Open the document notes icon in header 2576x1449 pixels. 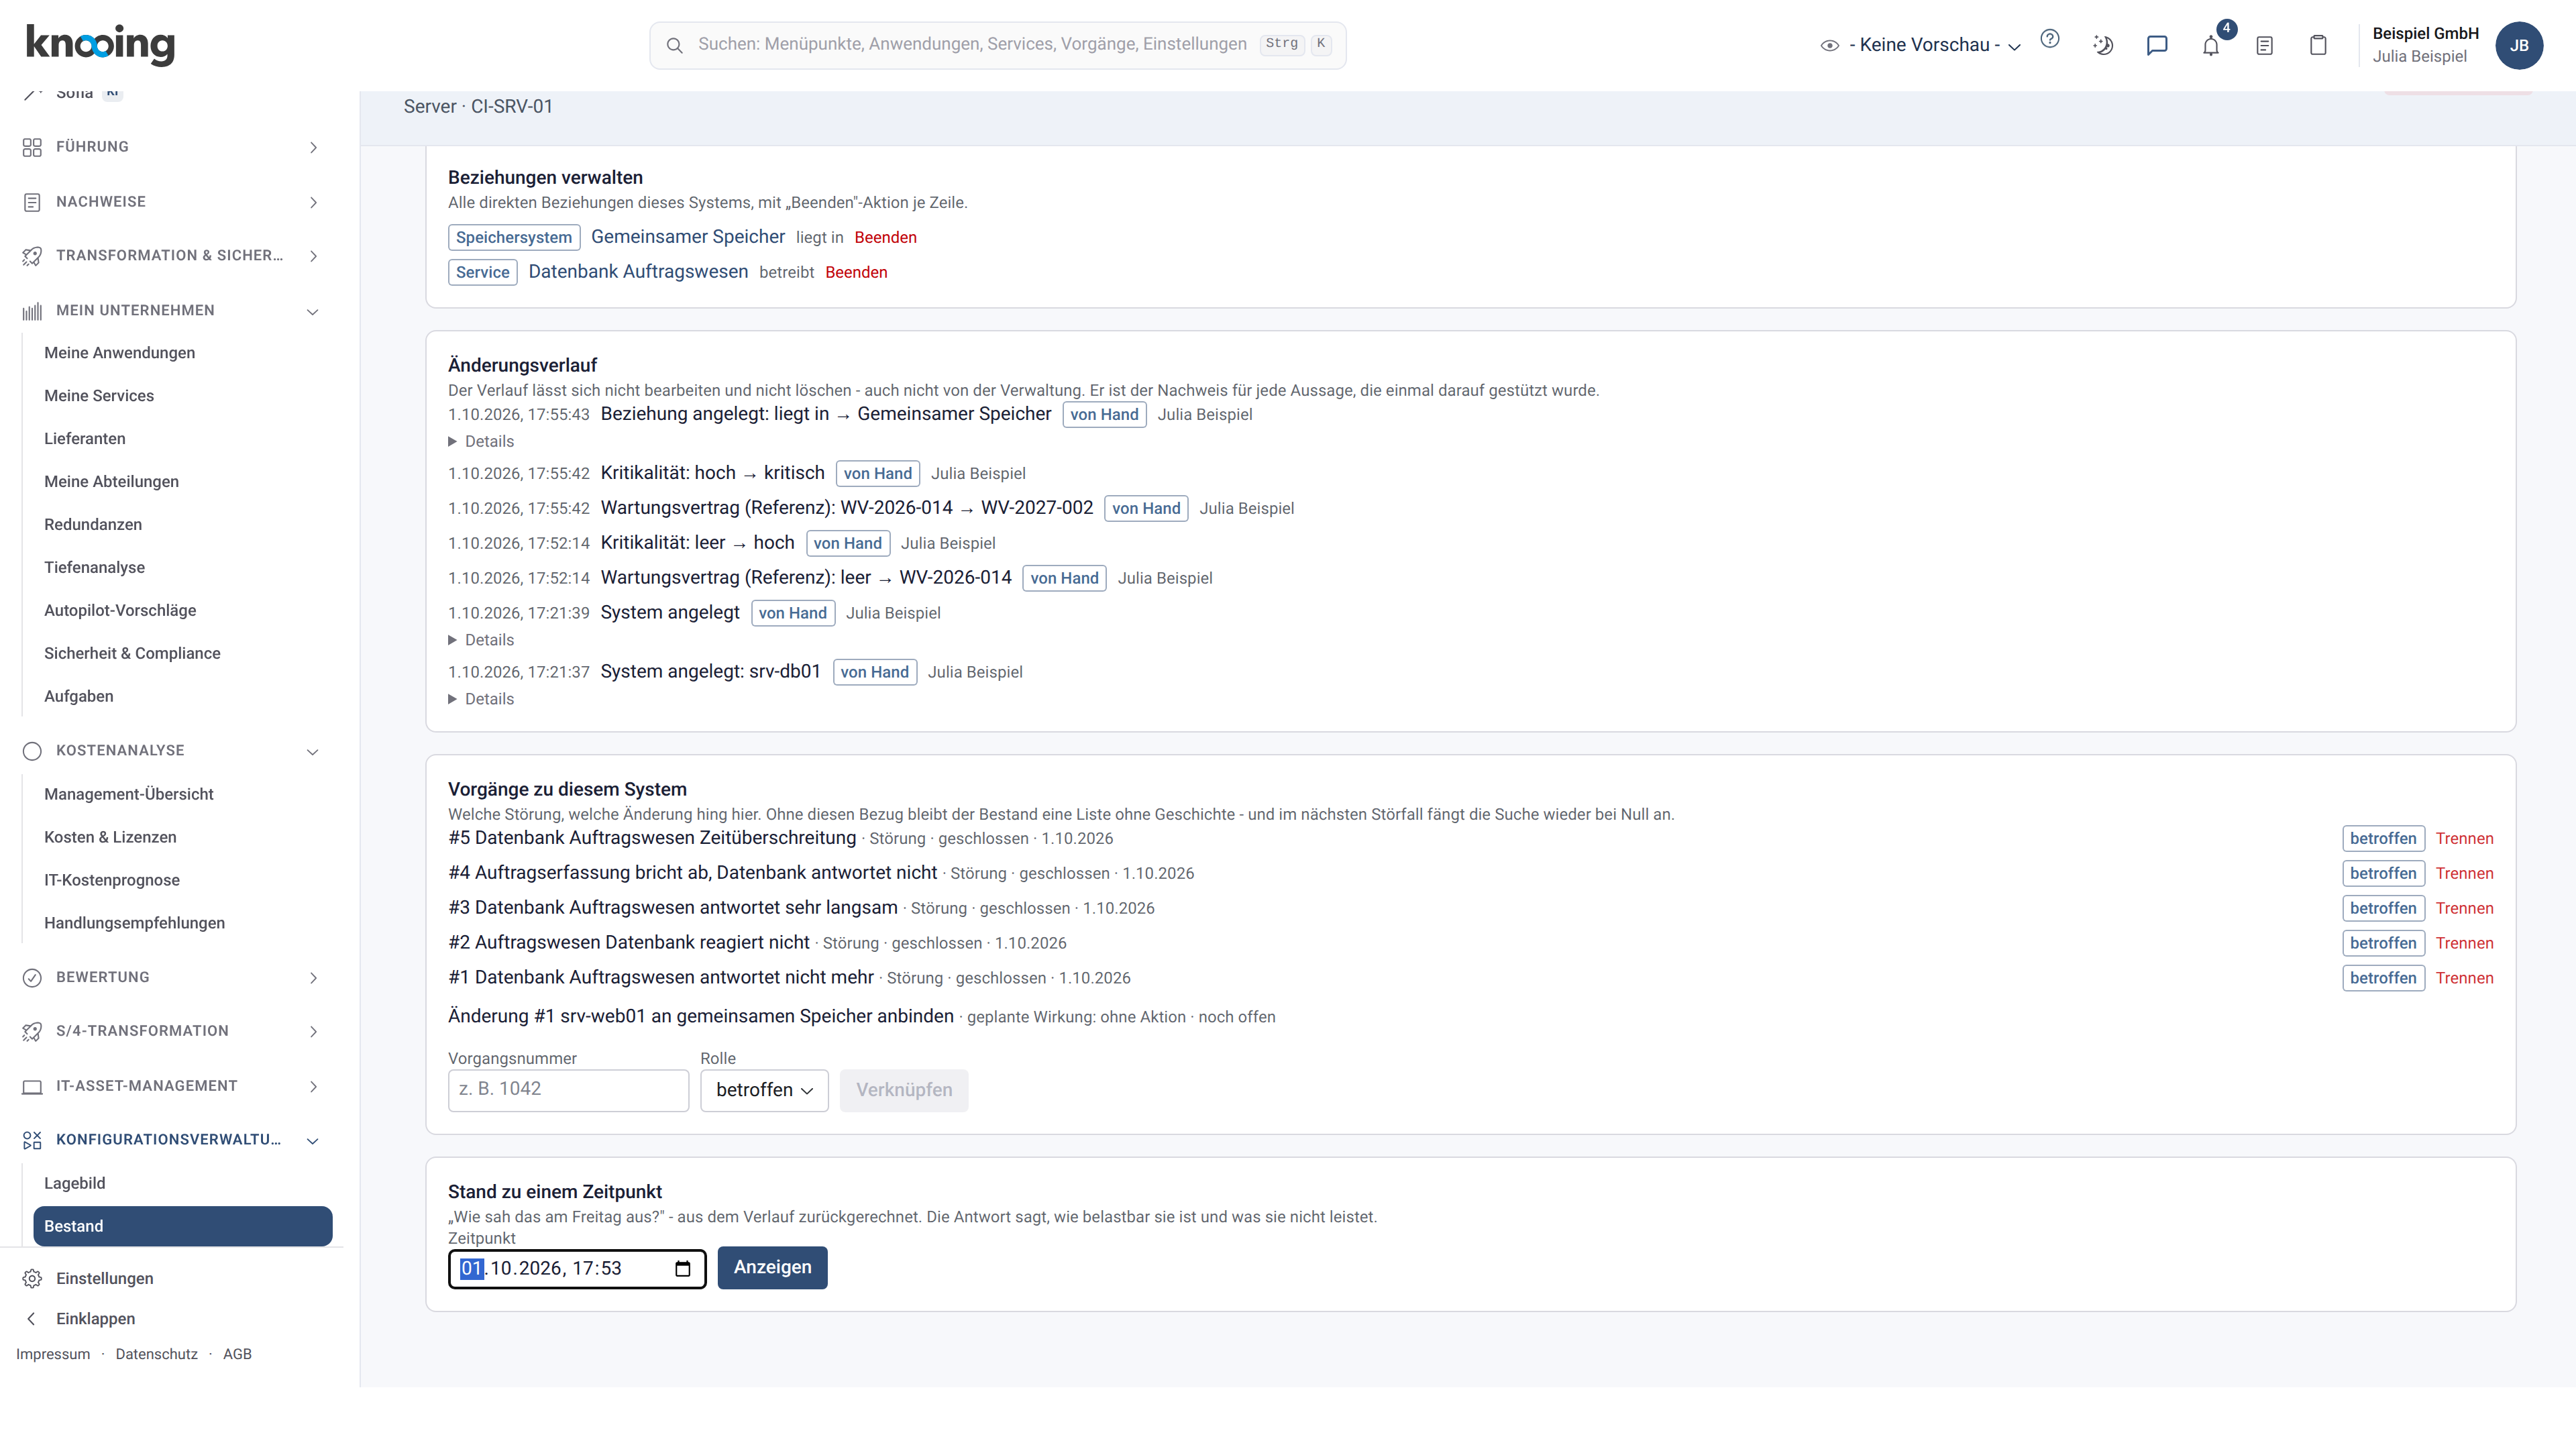click(2264, 45)
